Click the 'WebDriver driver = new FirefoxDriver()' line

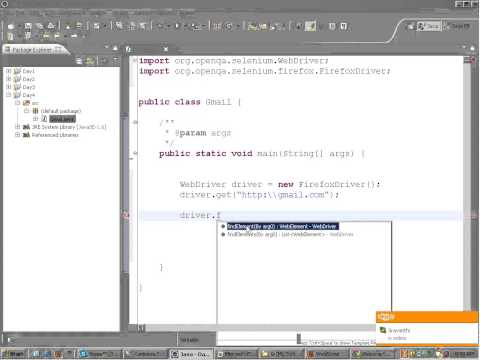(x=279, y=184)
